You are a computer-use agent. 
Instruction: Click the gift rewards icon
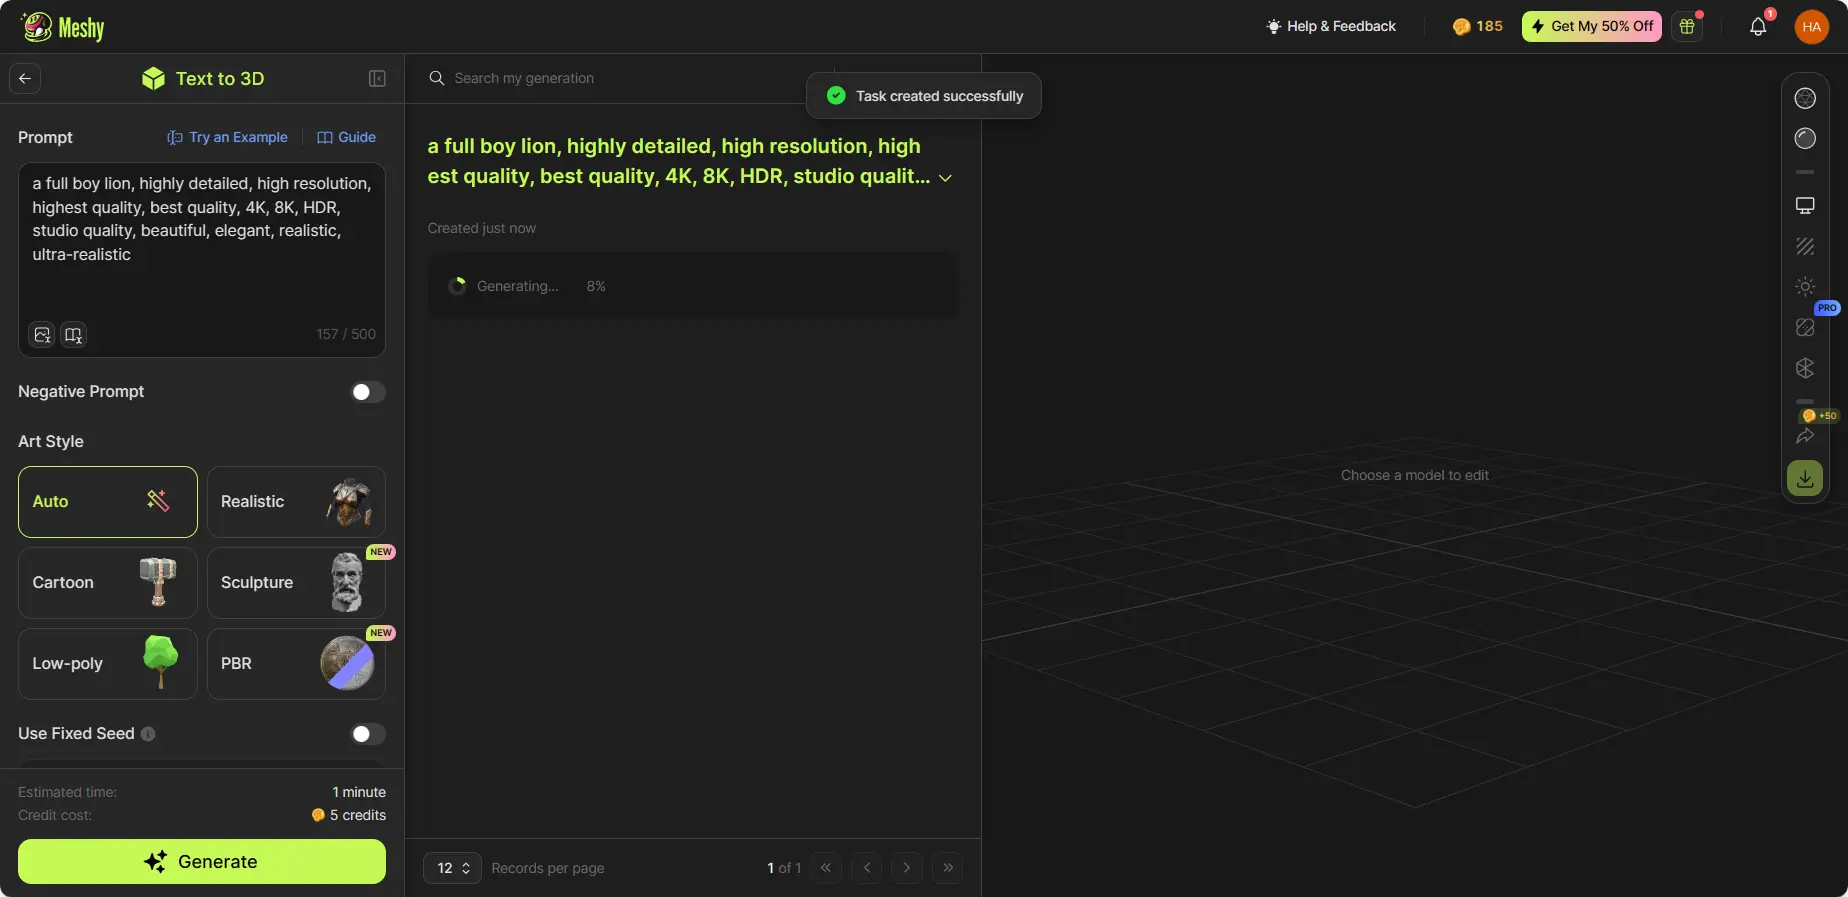click(x=1687, y=27)
